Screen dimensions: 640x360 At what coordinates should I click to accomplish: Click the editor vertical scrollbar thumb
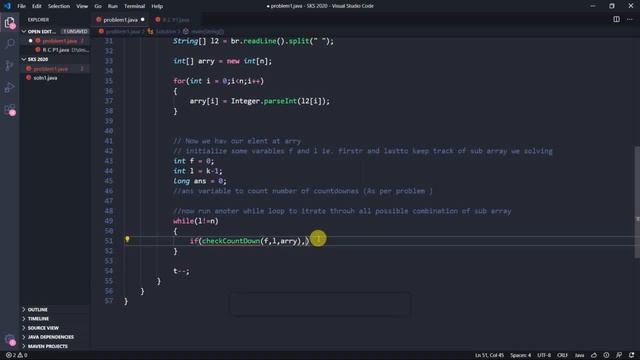pos(637,202)
